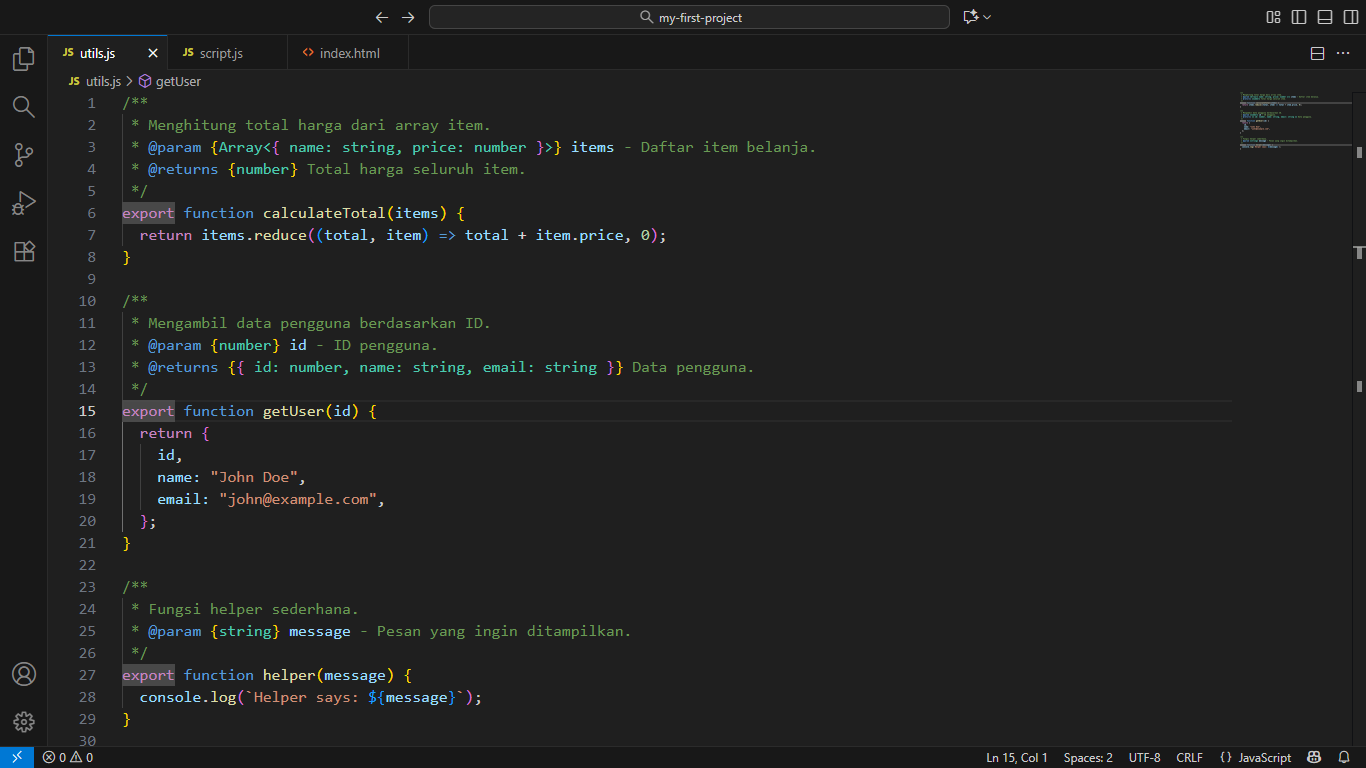Open the Source Control view
The width and height of the screenshot is (1366, 768).
22,155
